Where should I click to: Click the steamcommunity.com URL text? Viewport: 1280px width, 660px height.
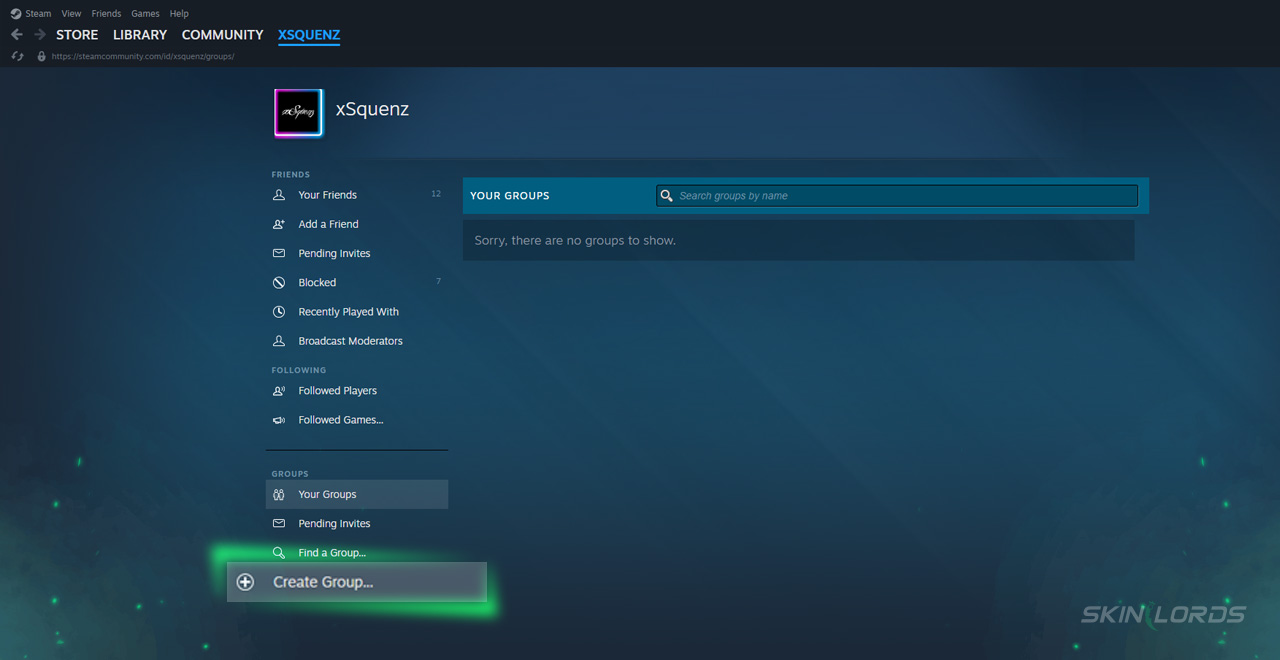pyautogui.click(x=143, y=56)
